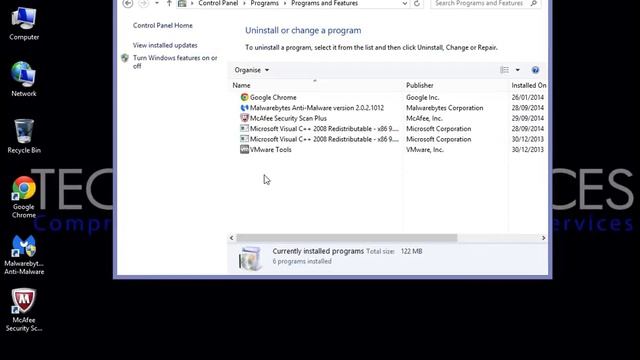Viewport: 640px width, 360px height.
Task: Select the Malwarebytes Anti-Malware desktop shortcut
Action: 24,255
